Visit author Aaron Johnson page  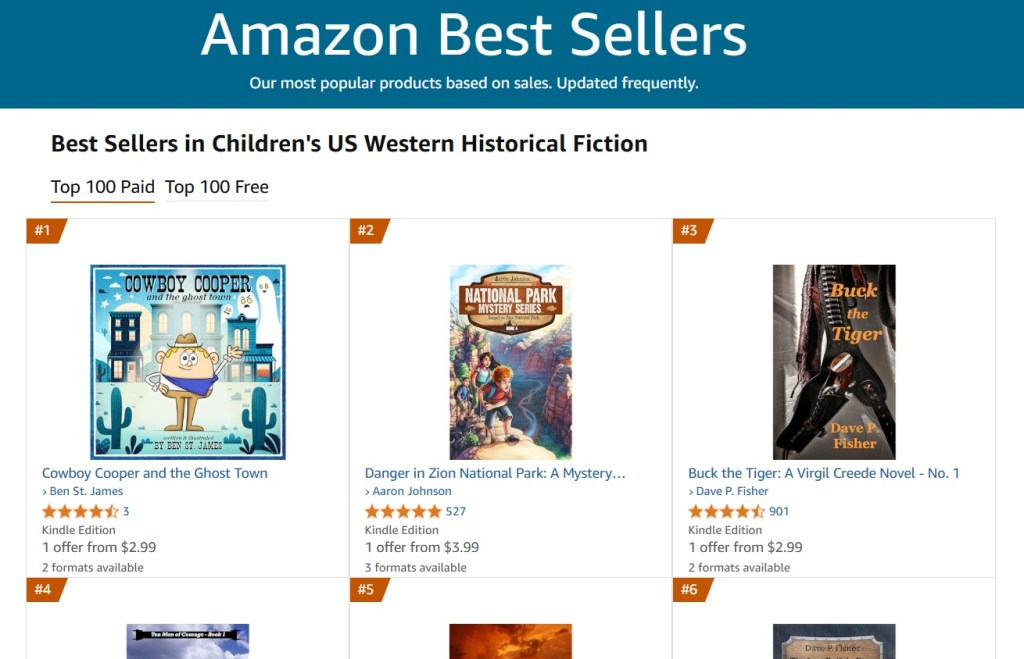pyautogui.click(x=411, y=491)
